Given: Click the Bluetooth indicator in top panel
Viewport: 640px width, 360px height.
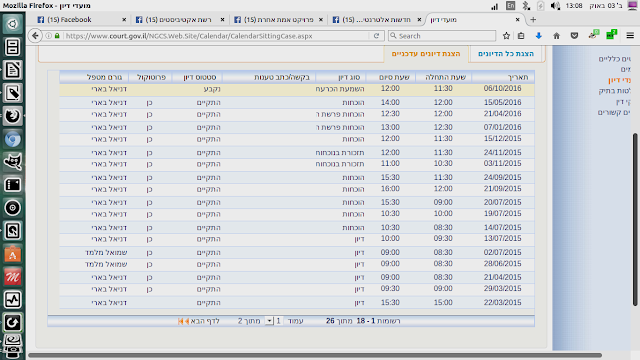Looking at the screenshot, I should pyautogui.click(x=526, y=6).
